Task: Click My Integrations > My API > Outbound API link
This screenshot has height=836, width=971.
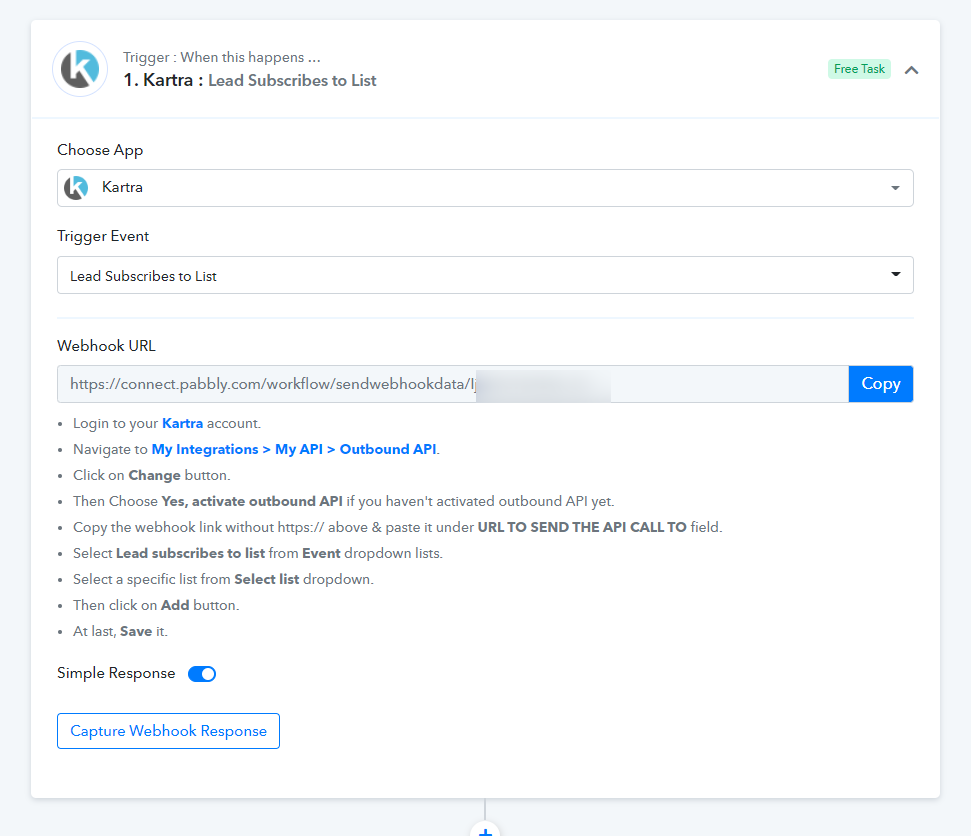Action: tap(295, 450)
